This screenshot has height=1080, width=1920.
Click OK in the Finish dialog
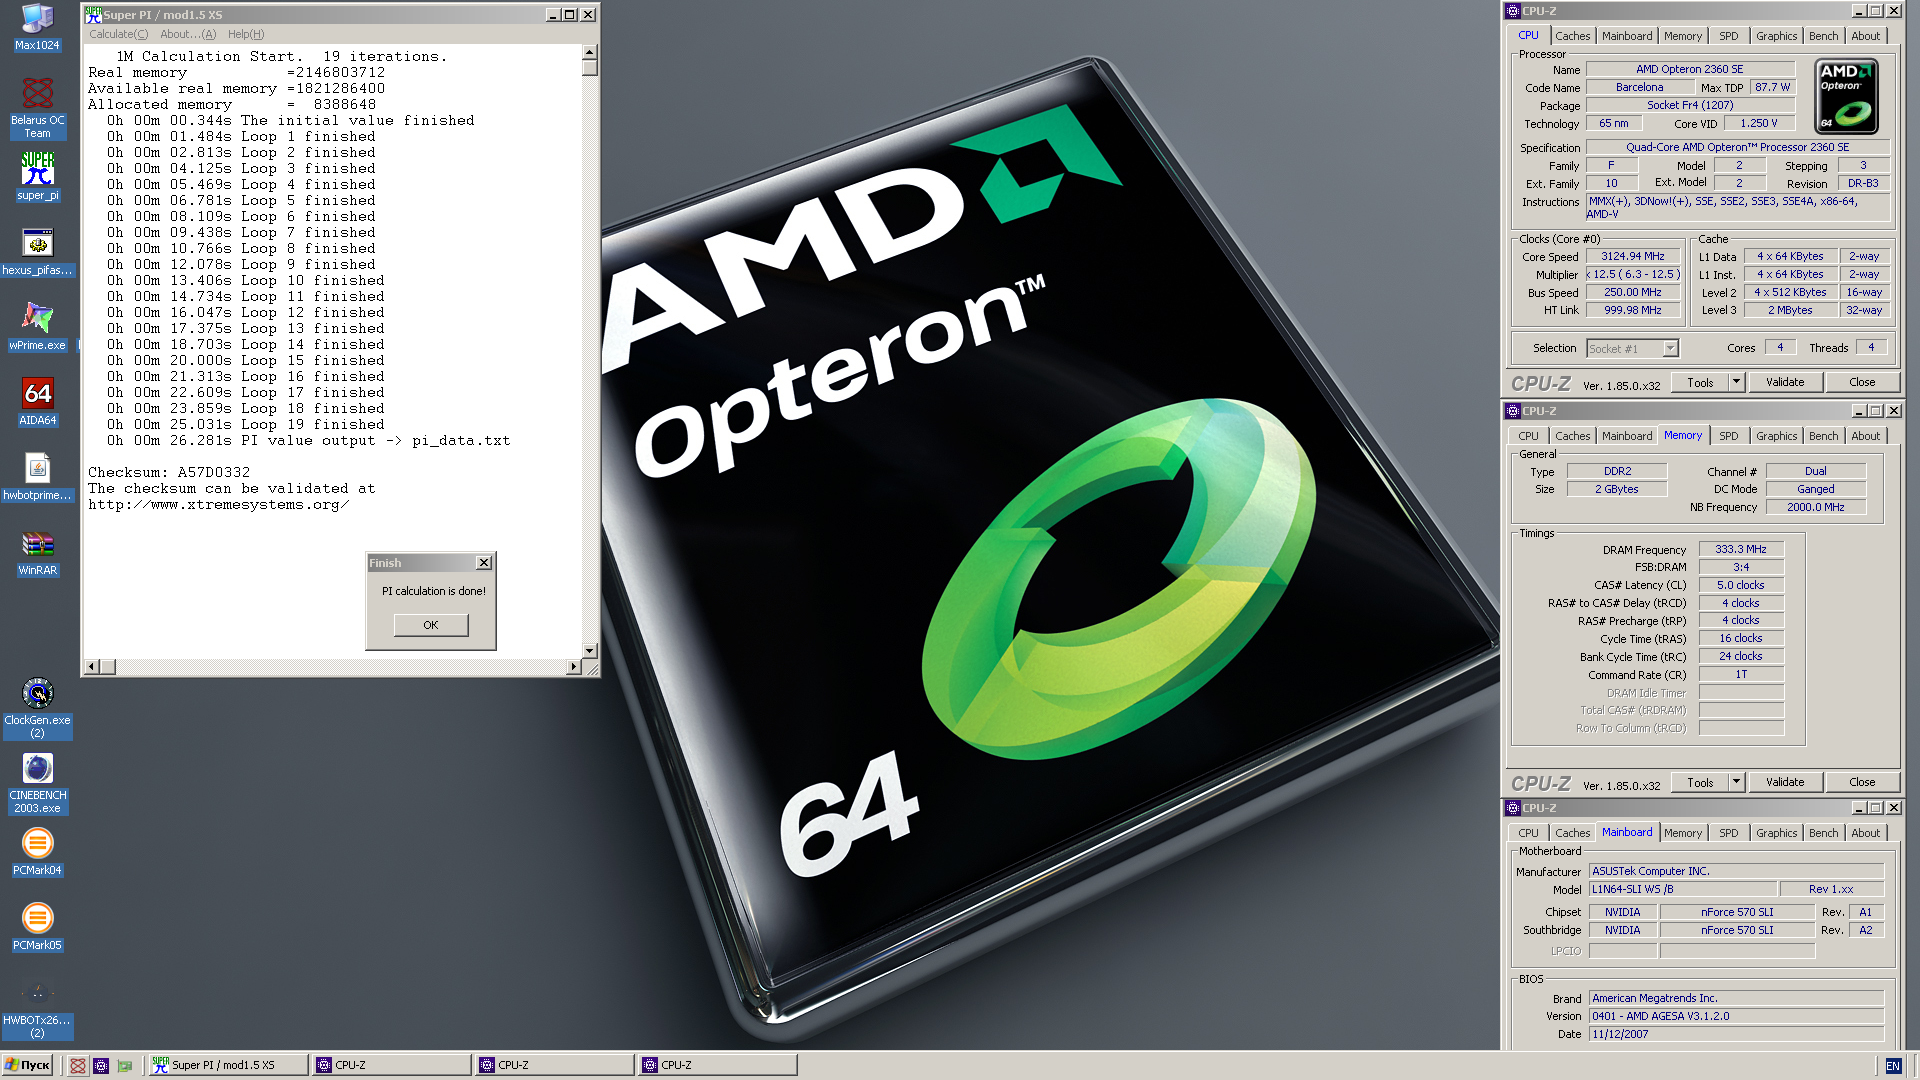(x=431, y=625)
